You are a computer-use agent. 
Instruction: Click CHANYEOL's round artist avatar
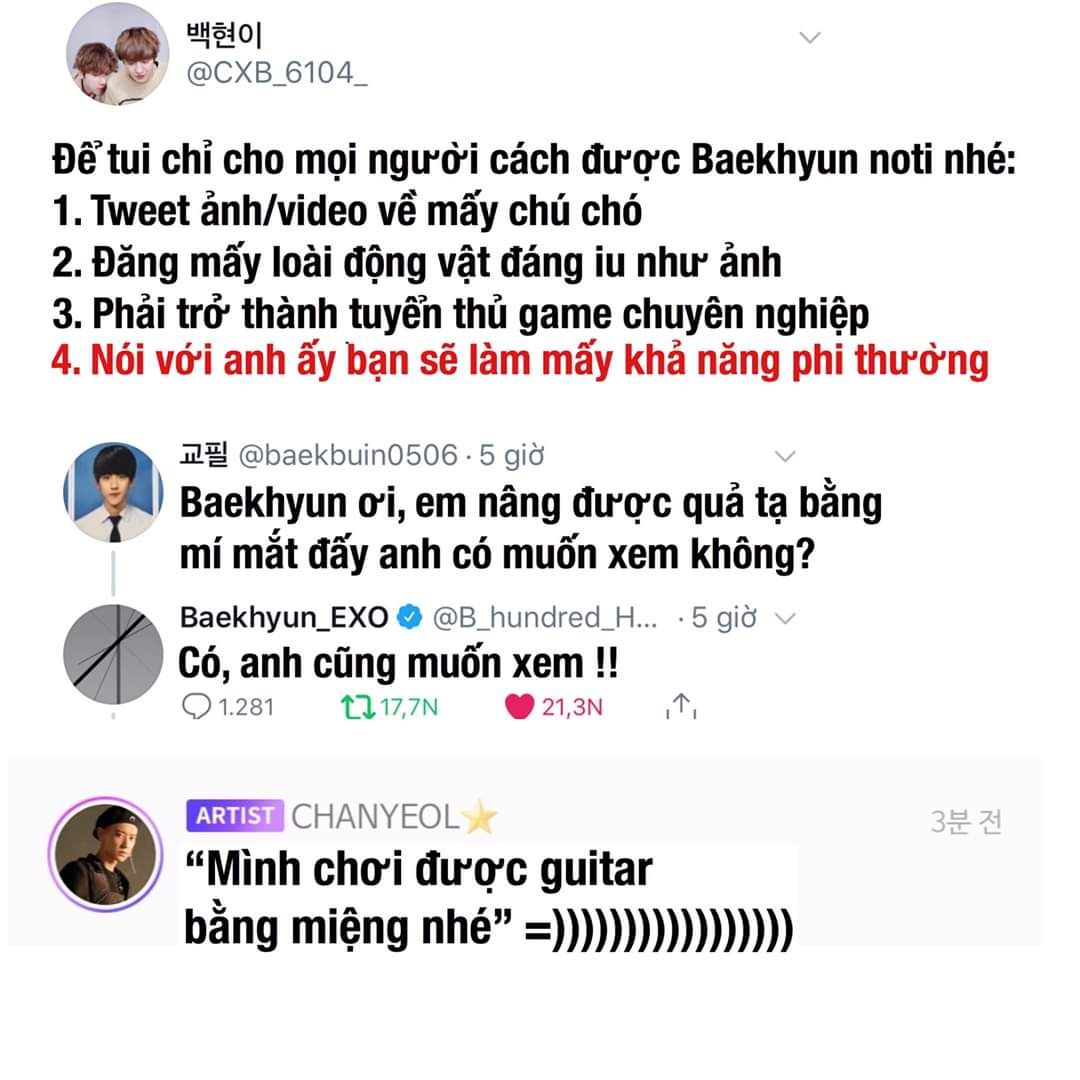click(105, 854)
